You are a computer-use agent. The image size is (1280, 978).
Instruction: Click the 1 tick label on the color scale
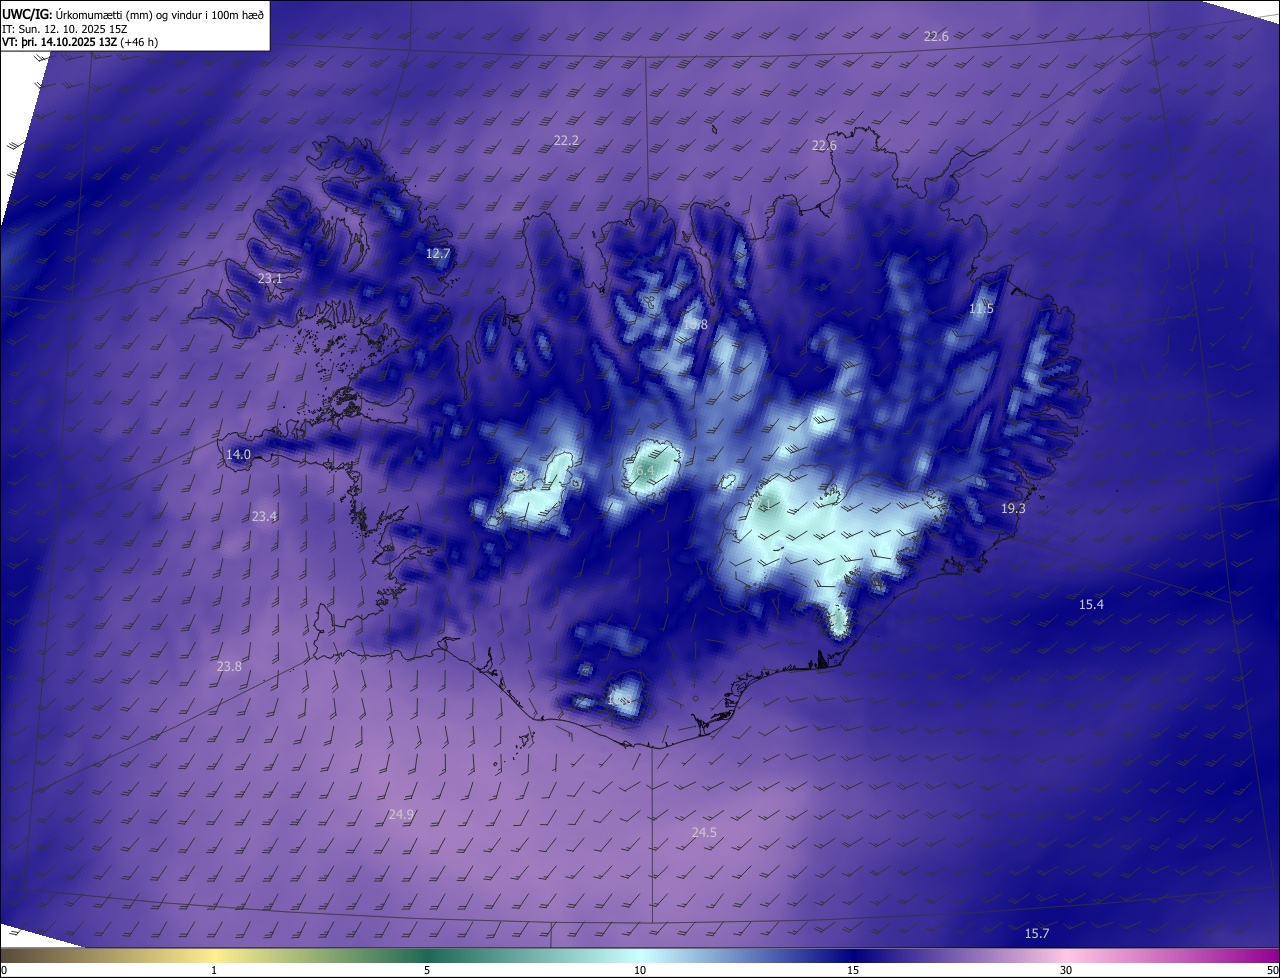215,971
